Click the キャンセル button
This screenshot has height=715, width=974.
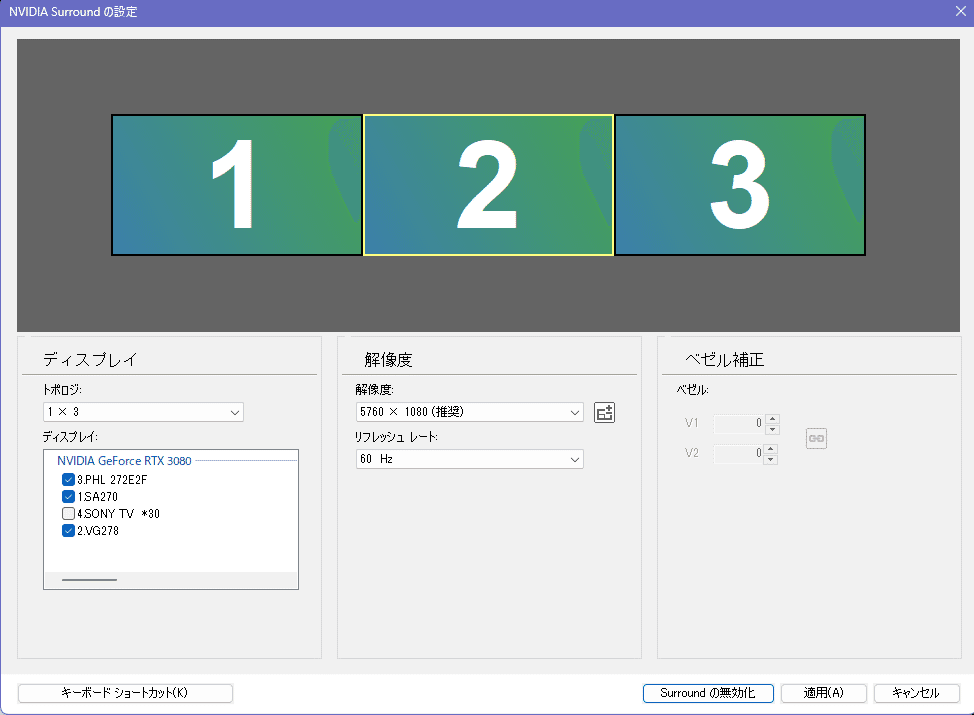[x=916, y=693]
